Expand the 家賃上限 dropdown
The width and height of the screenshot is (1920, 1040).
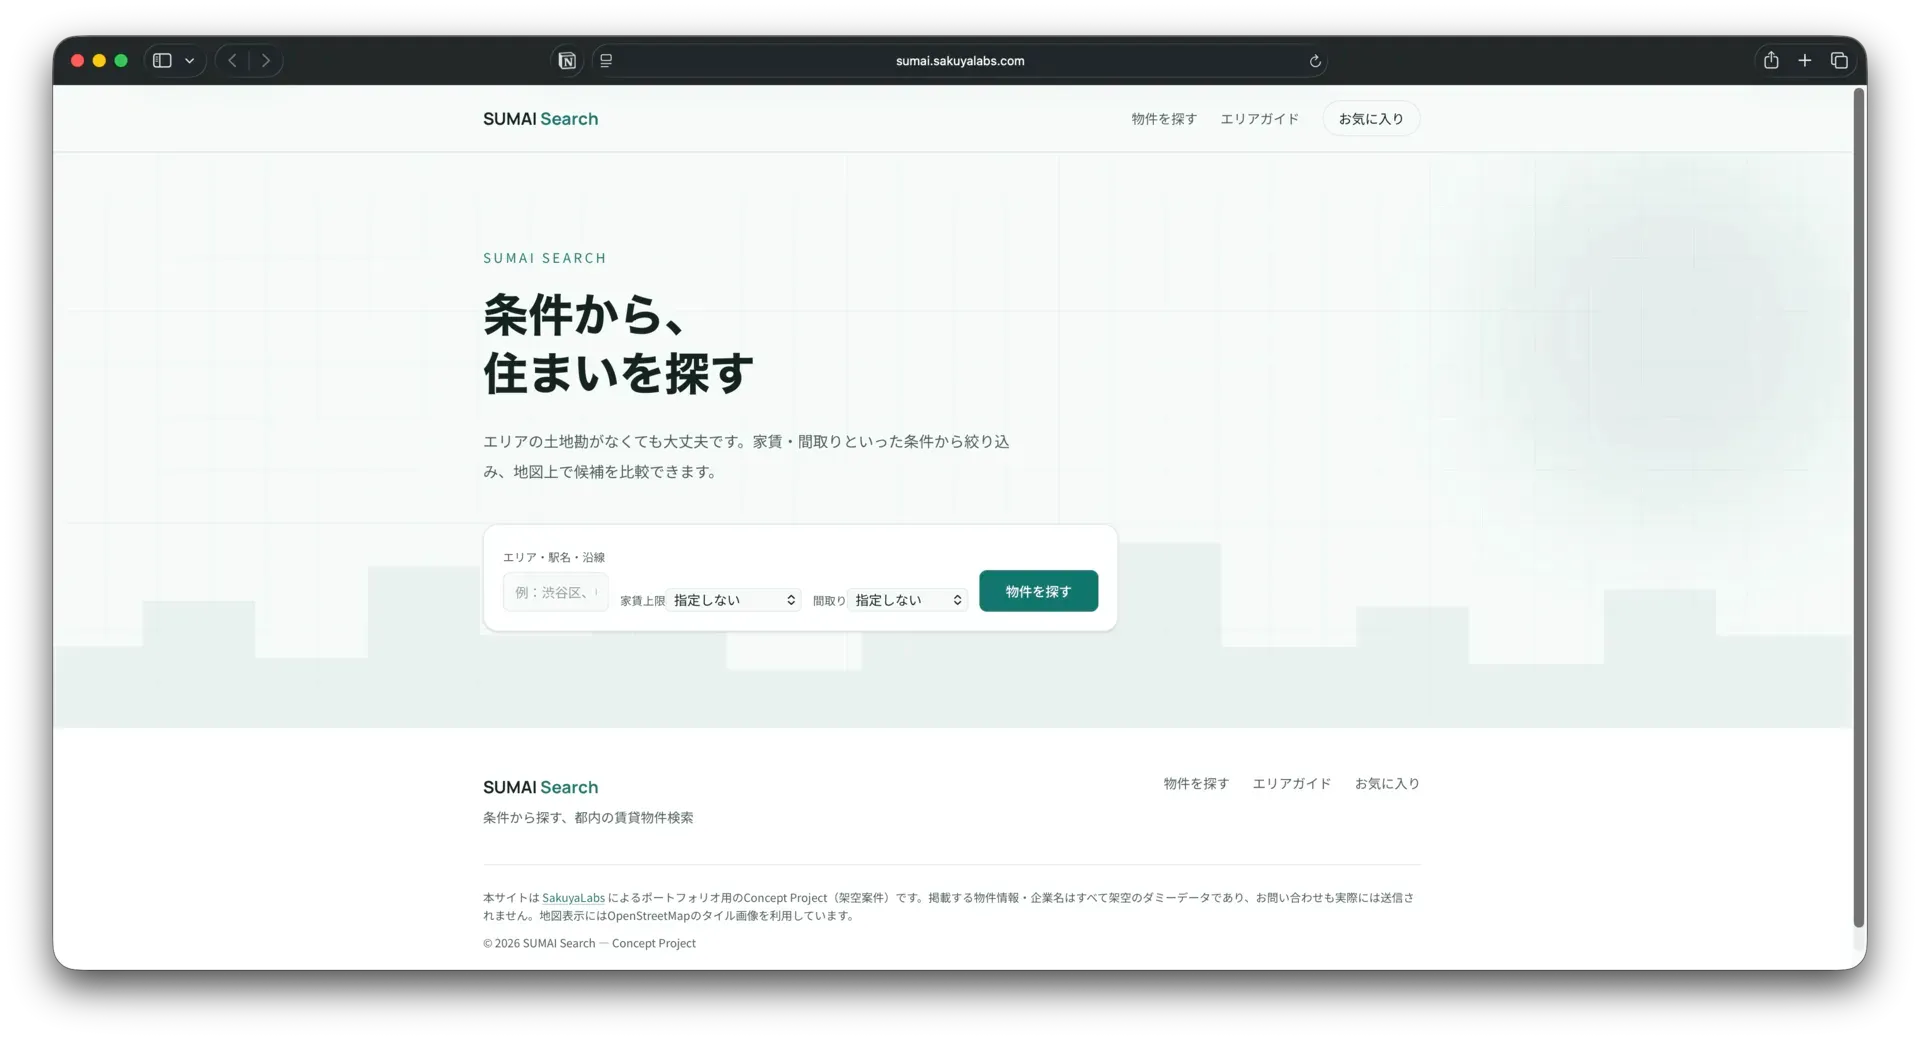[x=734, y=600]
